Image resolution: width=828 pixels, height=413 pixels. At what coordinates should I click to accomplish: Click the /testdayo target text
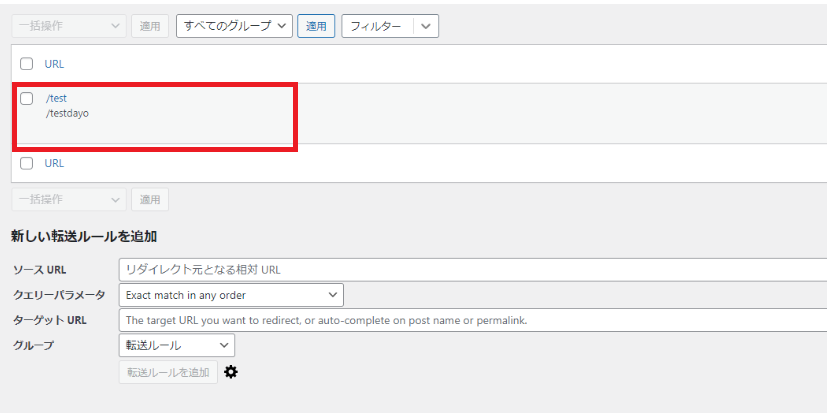click(x=67, y=113)
